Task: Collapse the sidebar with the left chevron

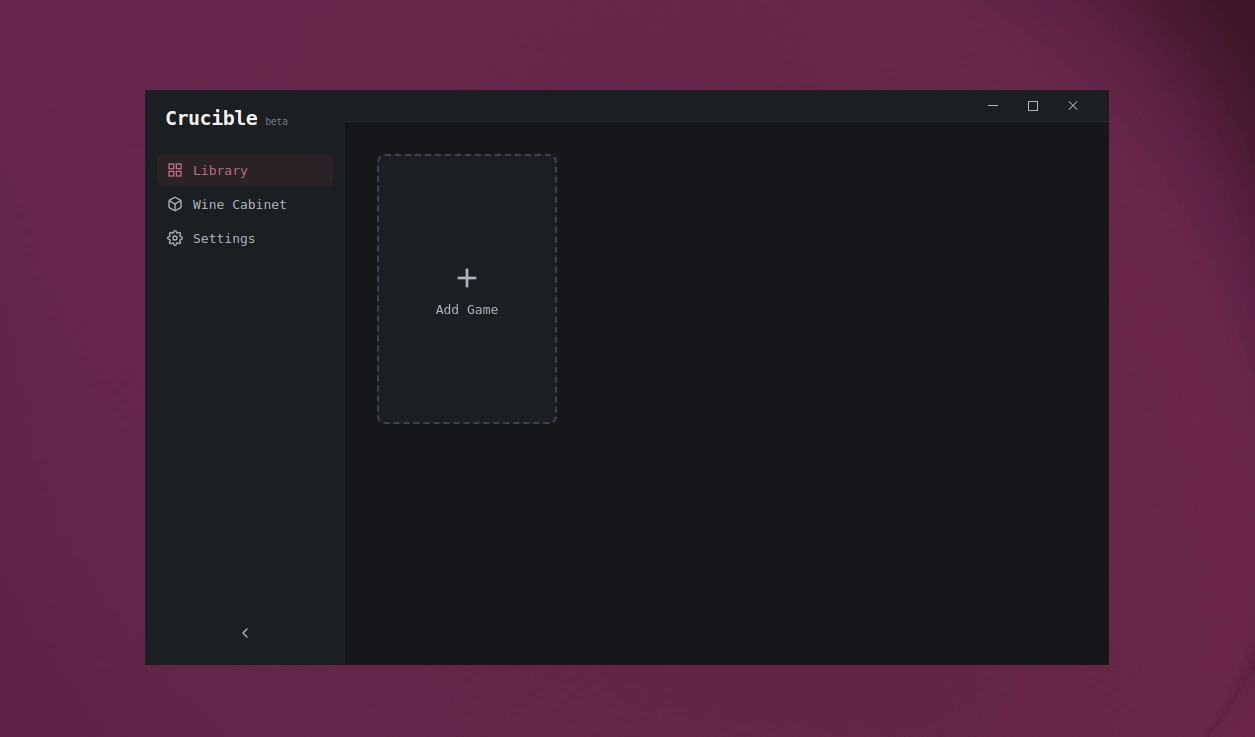Action: pos(245,633)
